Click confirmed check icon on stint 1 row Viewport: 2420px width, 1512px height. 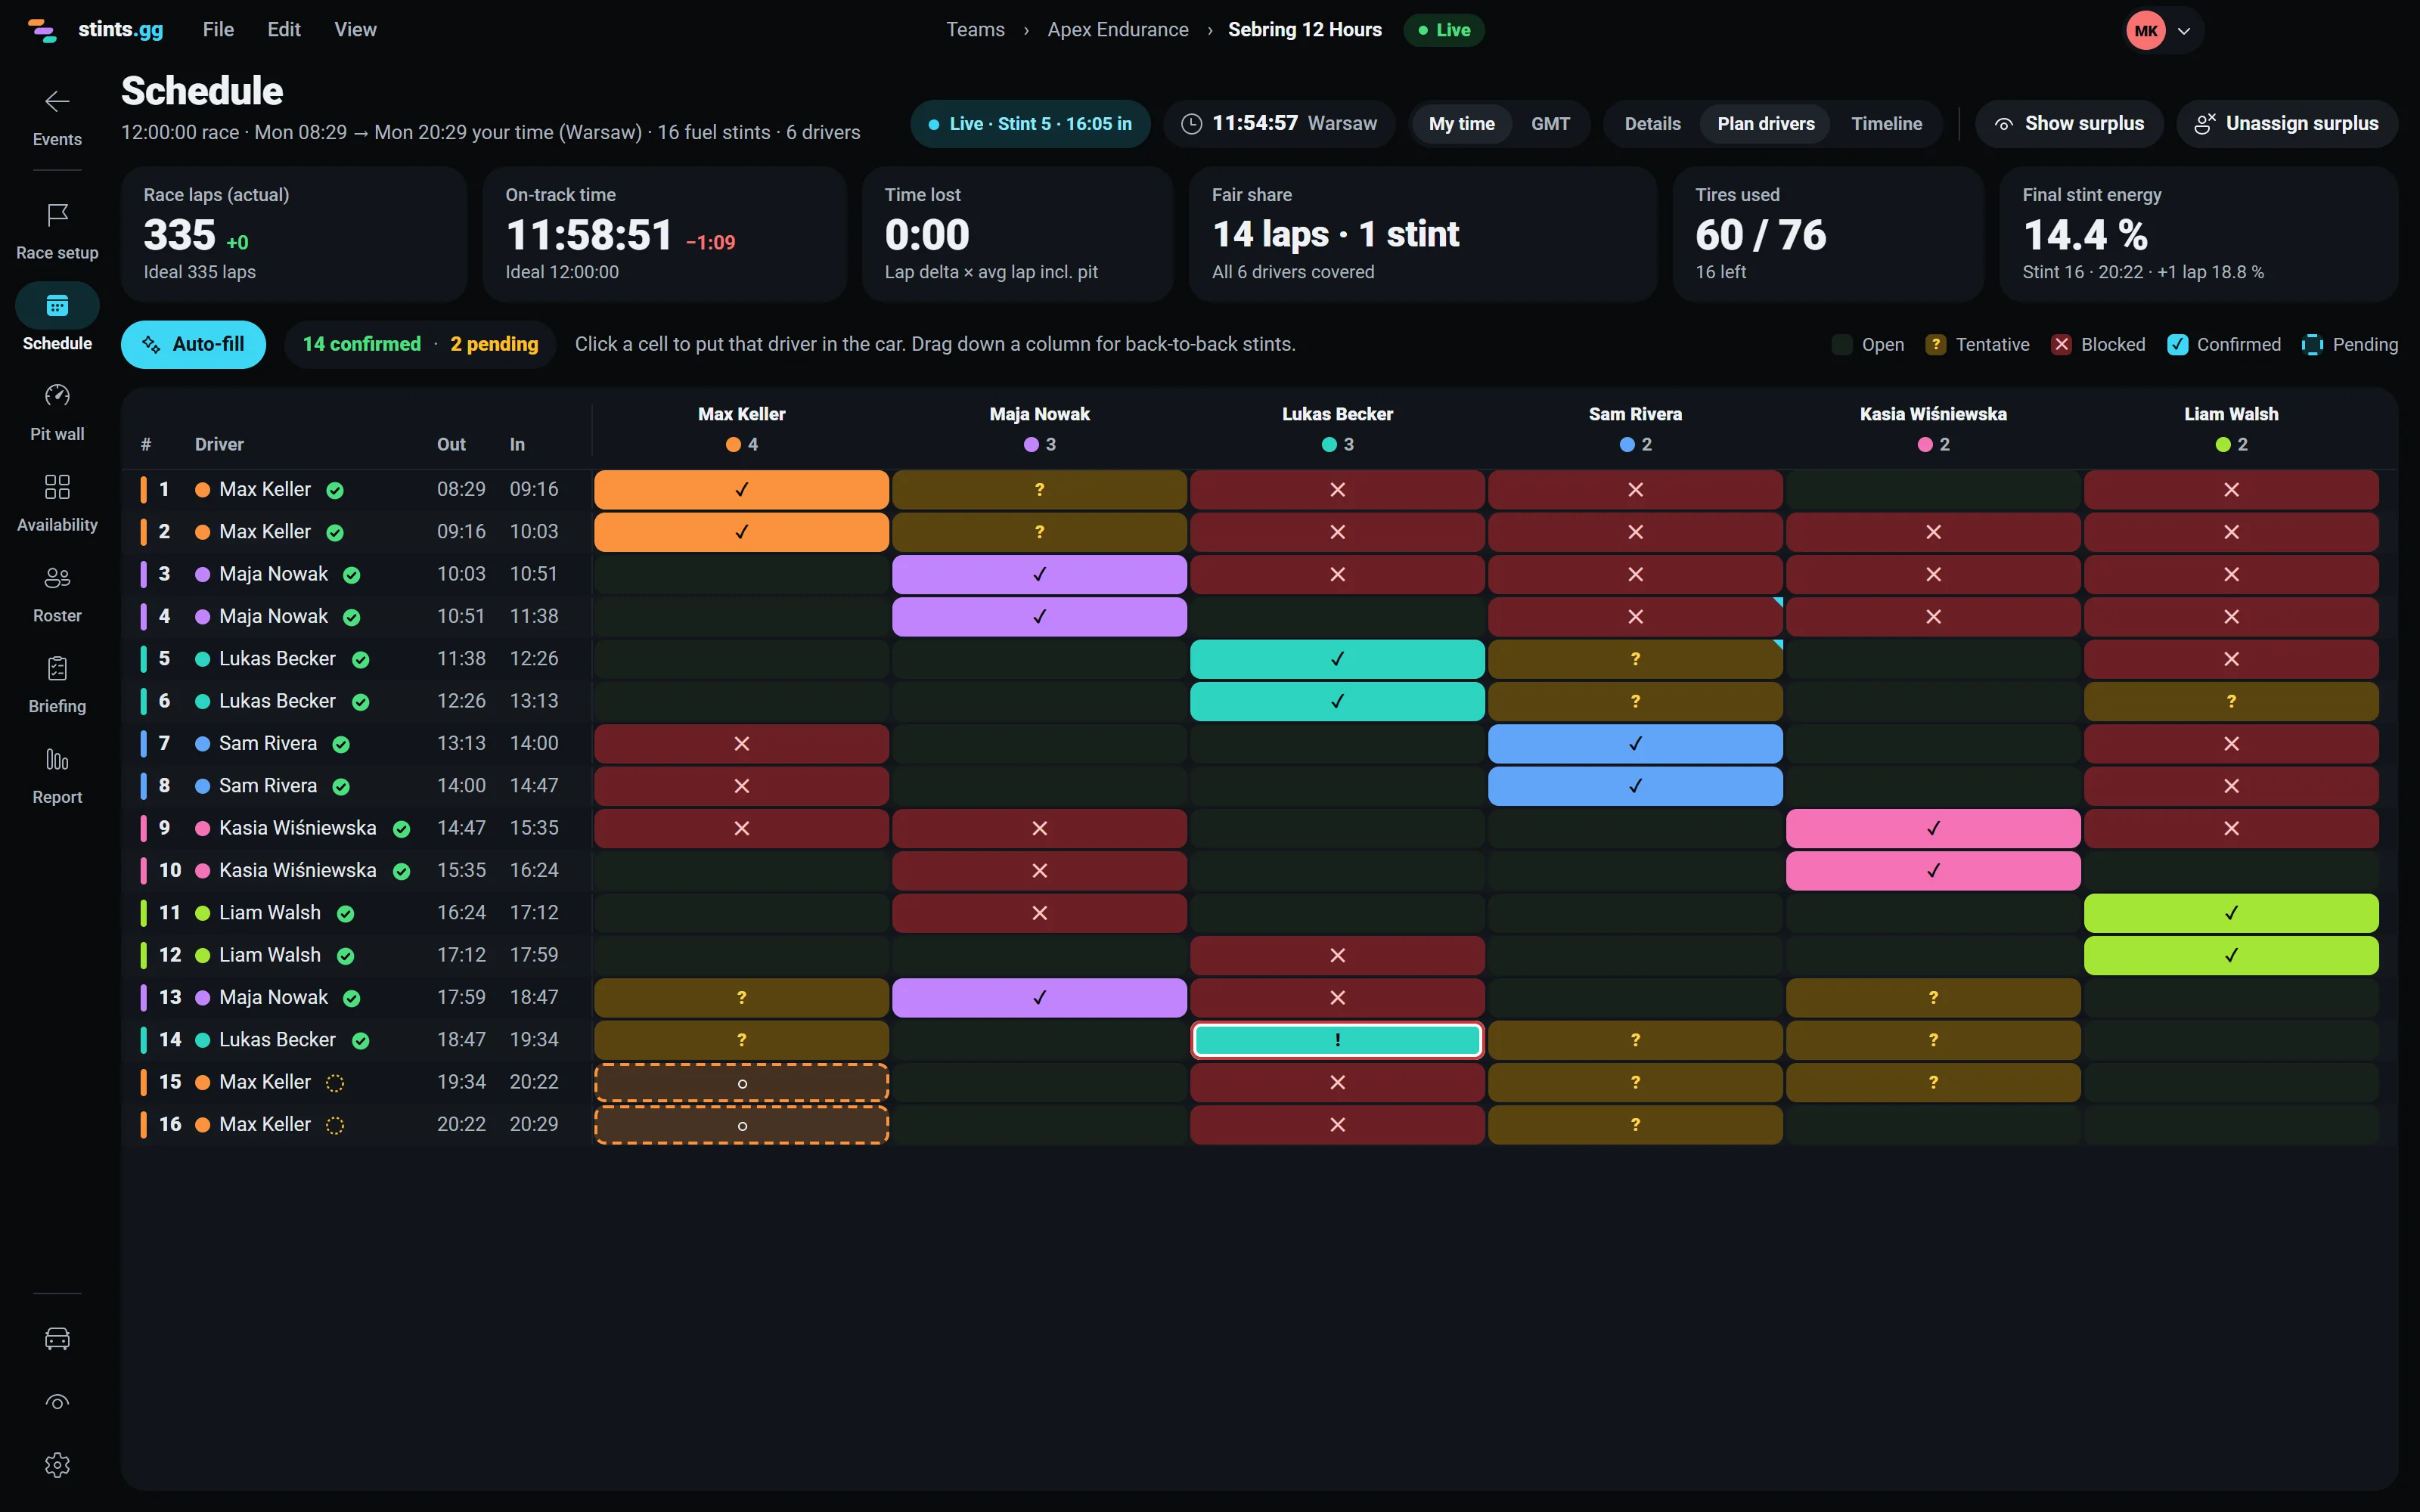point(335,490)
